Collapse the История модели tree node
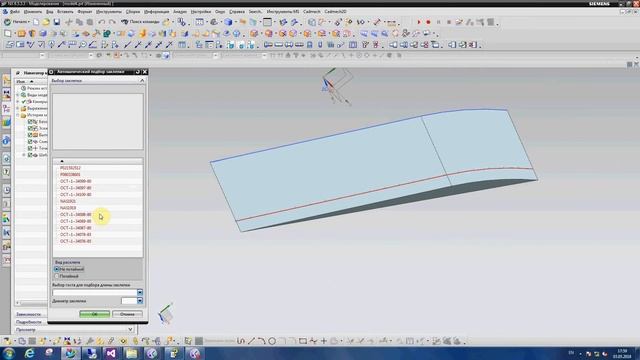 point(18,115)
